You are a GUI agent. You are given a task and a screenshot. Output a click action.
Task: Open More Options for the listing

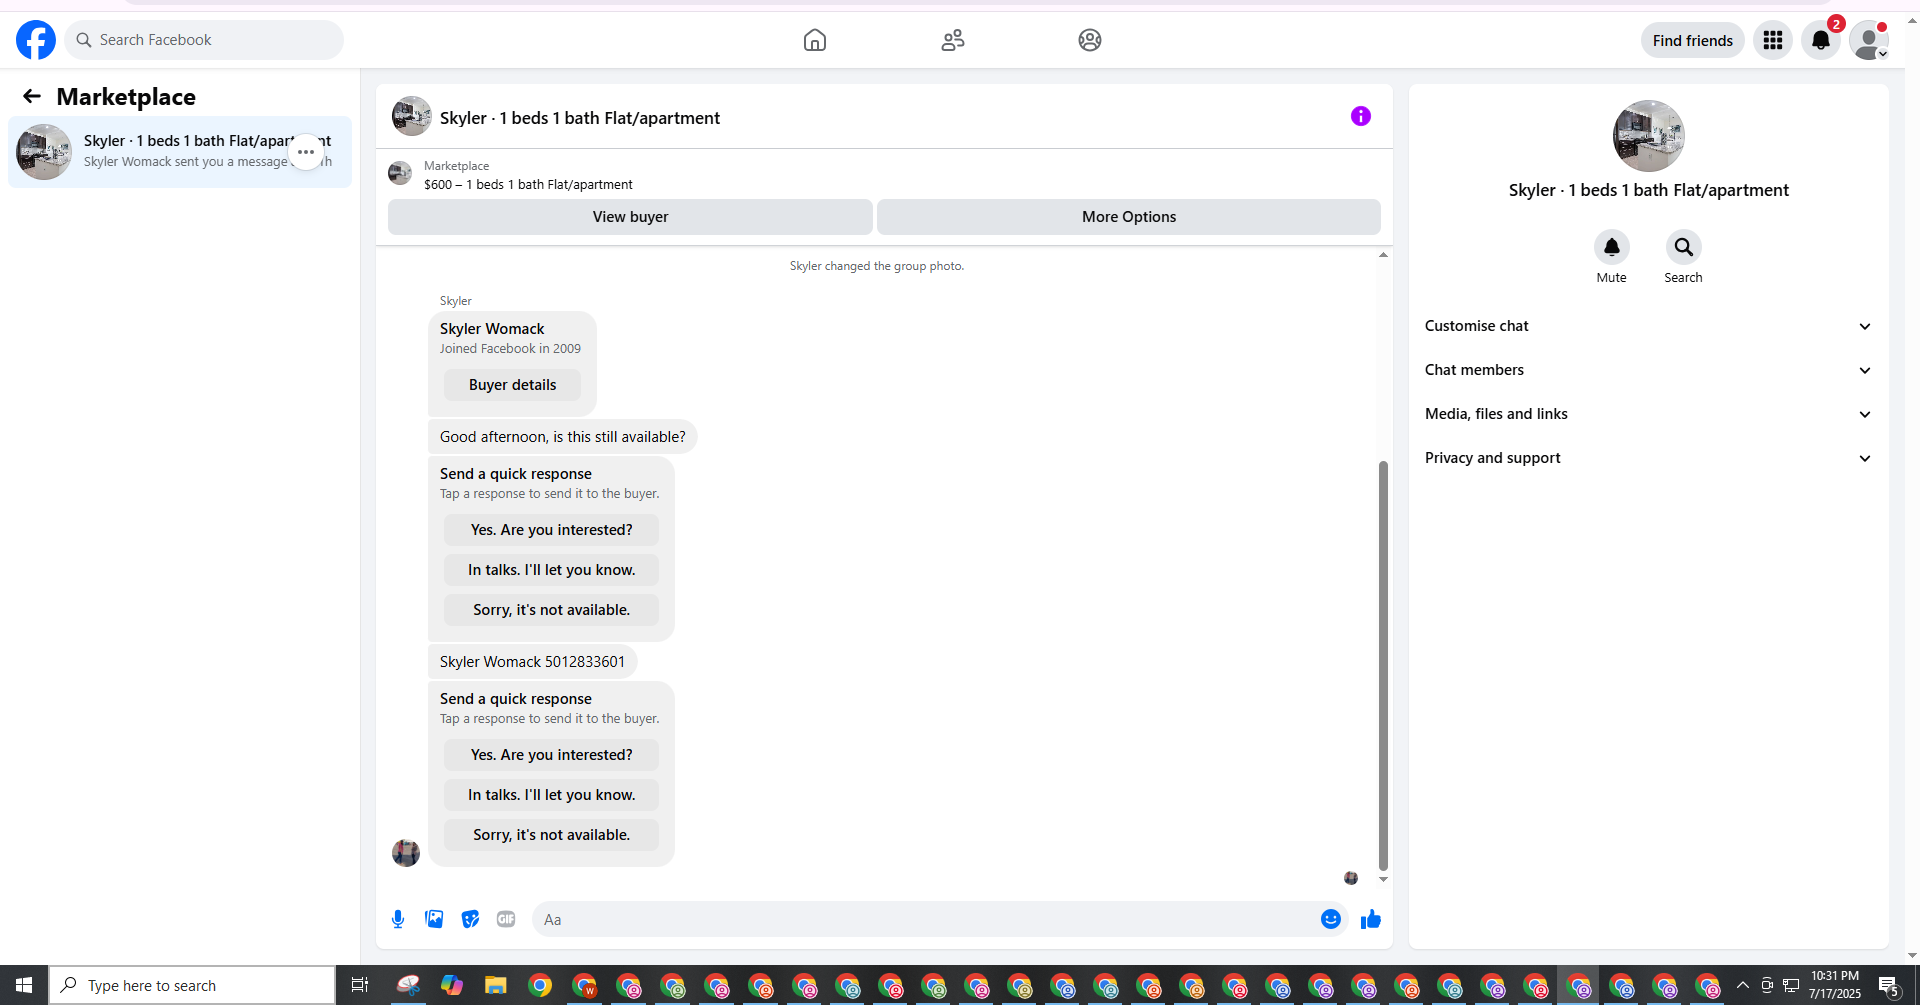[1129, 217]
